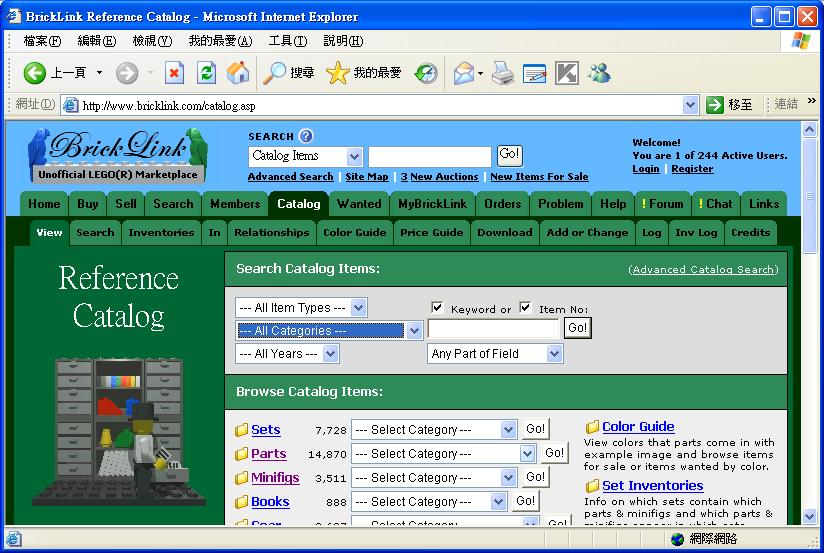Screen dimensions: 824x553
Task: Toggle the Item No checkbox
Action: click(525, 308)
